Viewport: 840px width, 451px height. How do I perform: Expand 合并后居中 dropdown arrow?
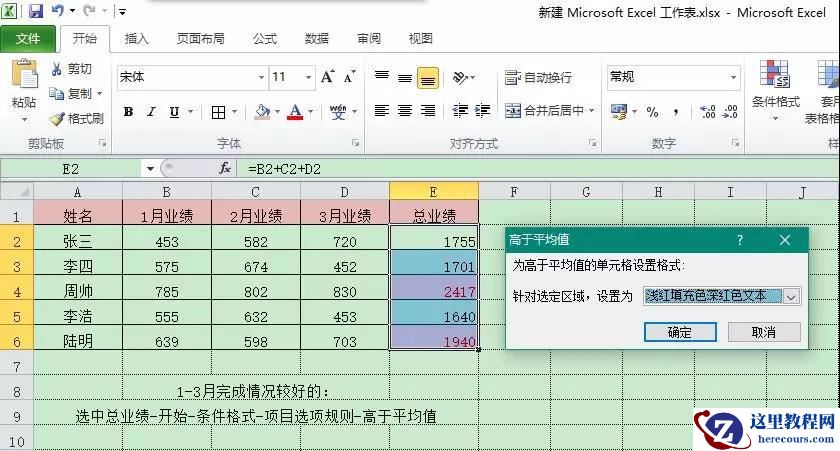[592, 111]
